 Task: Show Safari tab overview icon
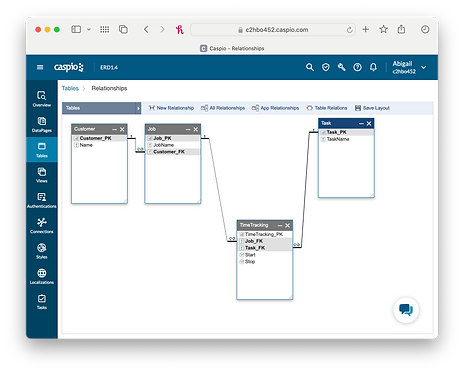[123, 29]
